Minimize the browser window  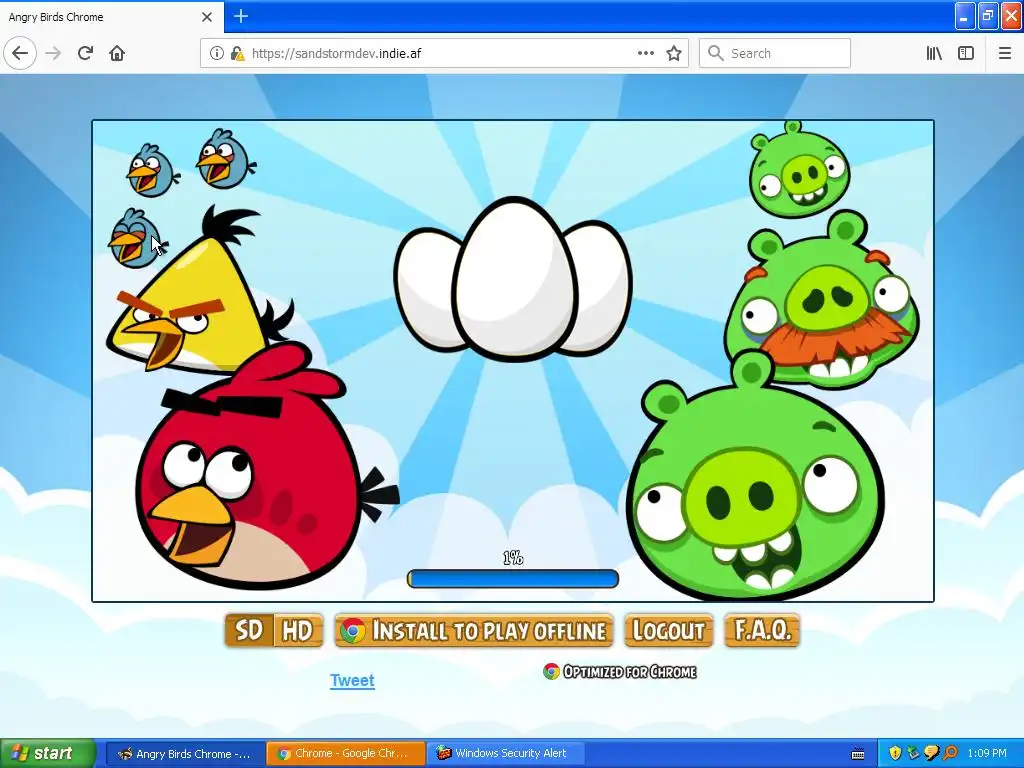[x=965, y=16]
